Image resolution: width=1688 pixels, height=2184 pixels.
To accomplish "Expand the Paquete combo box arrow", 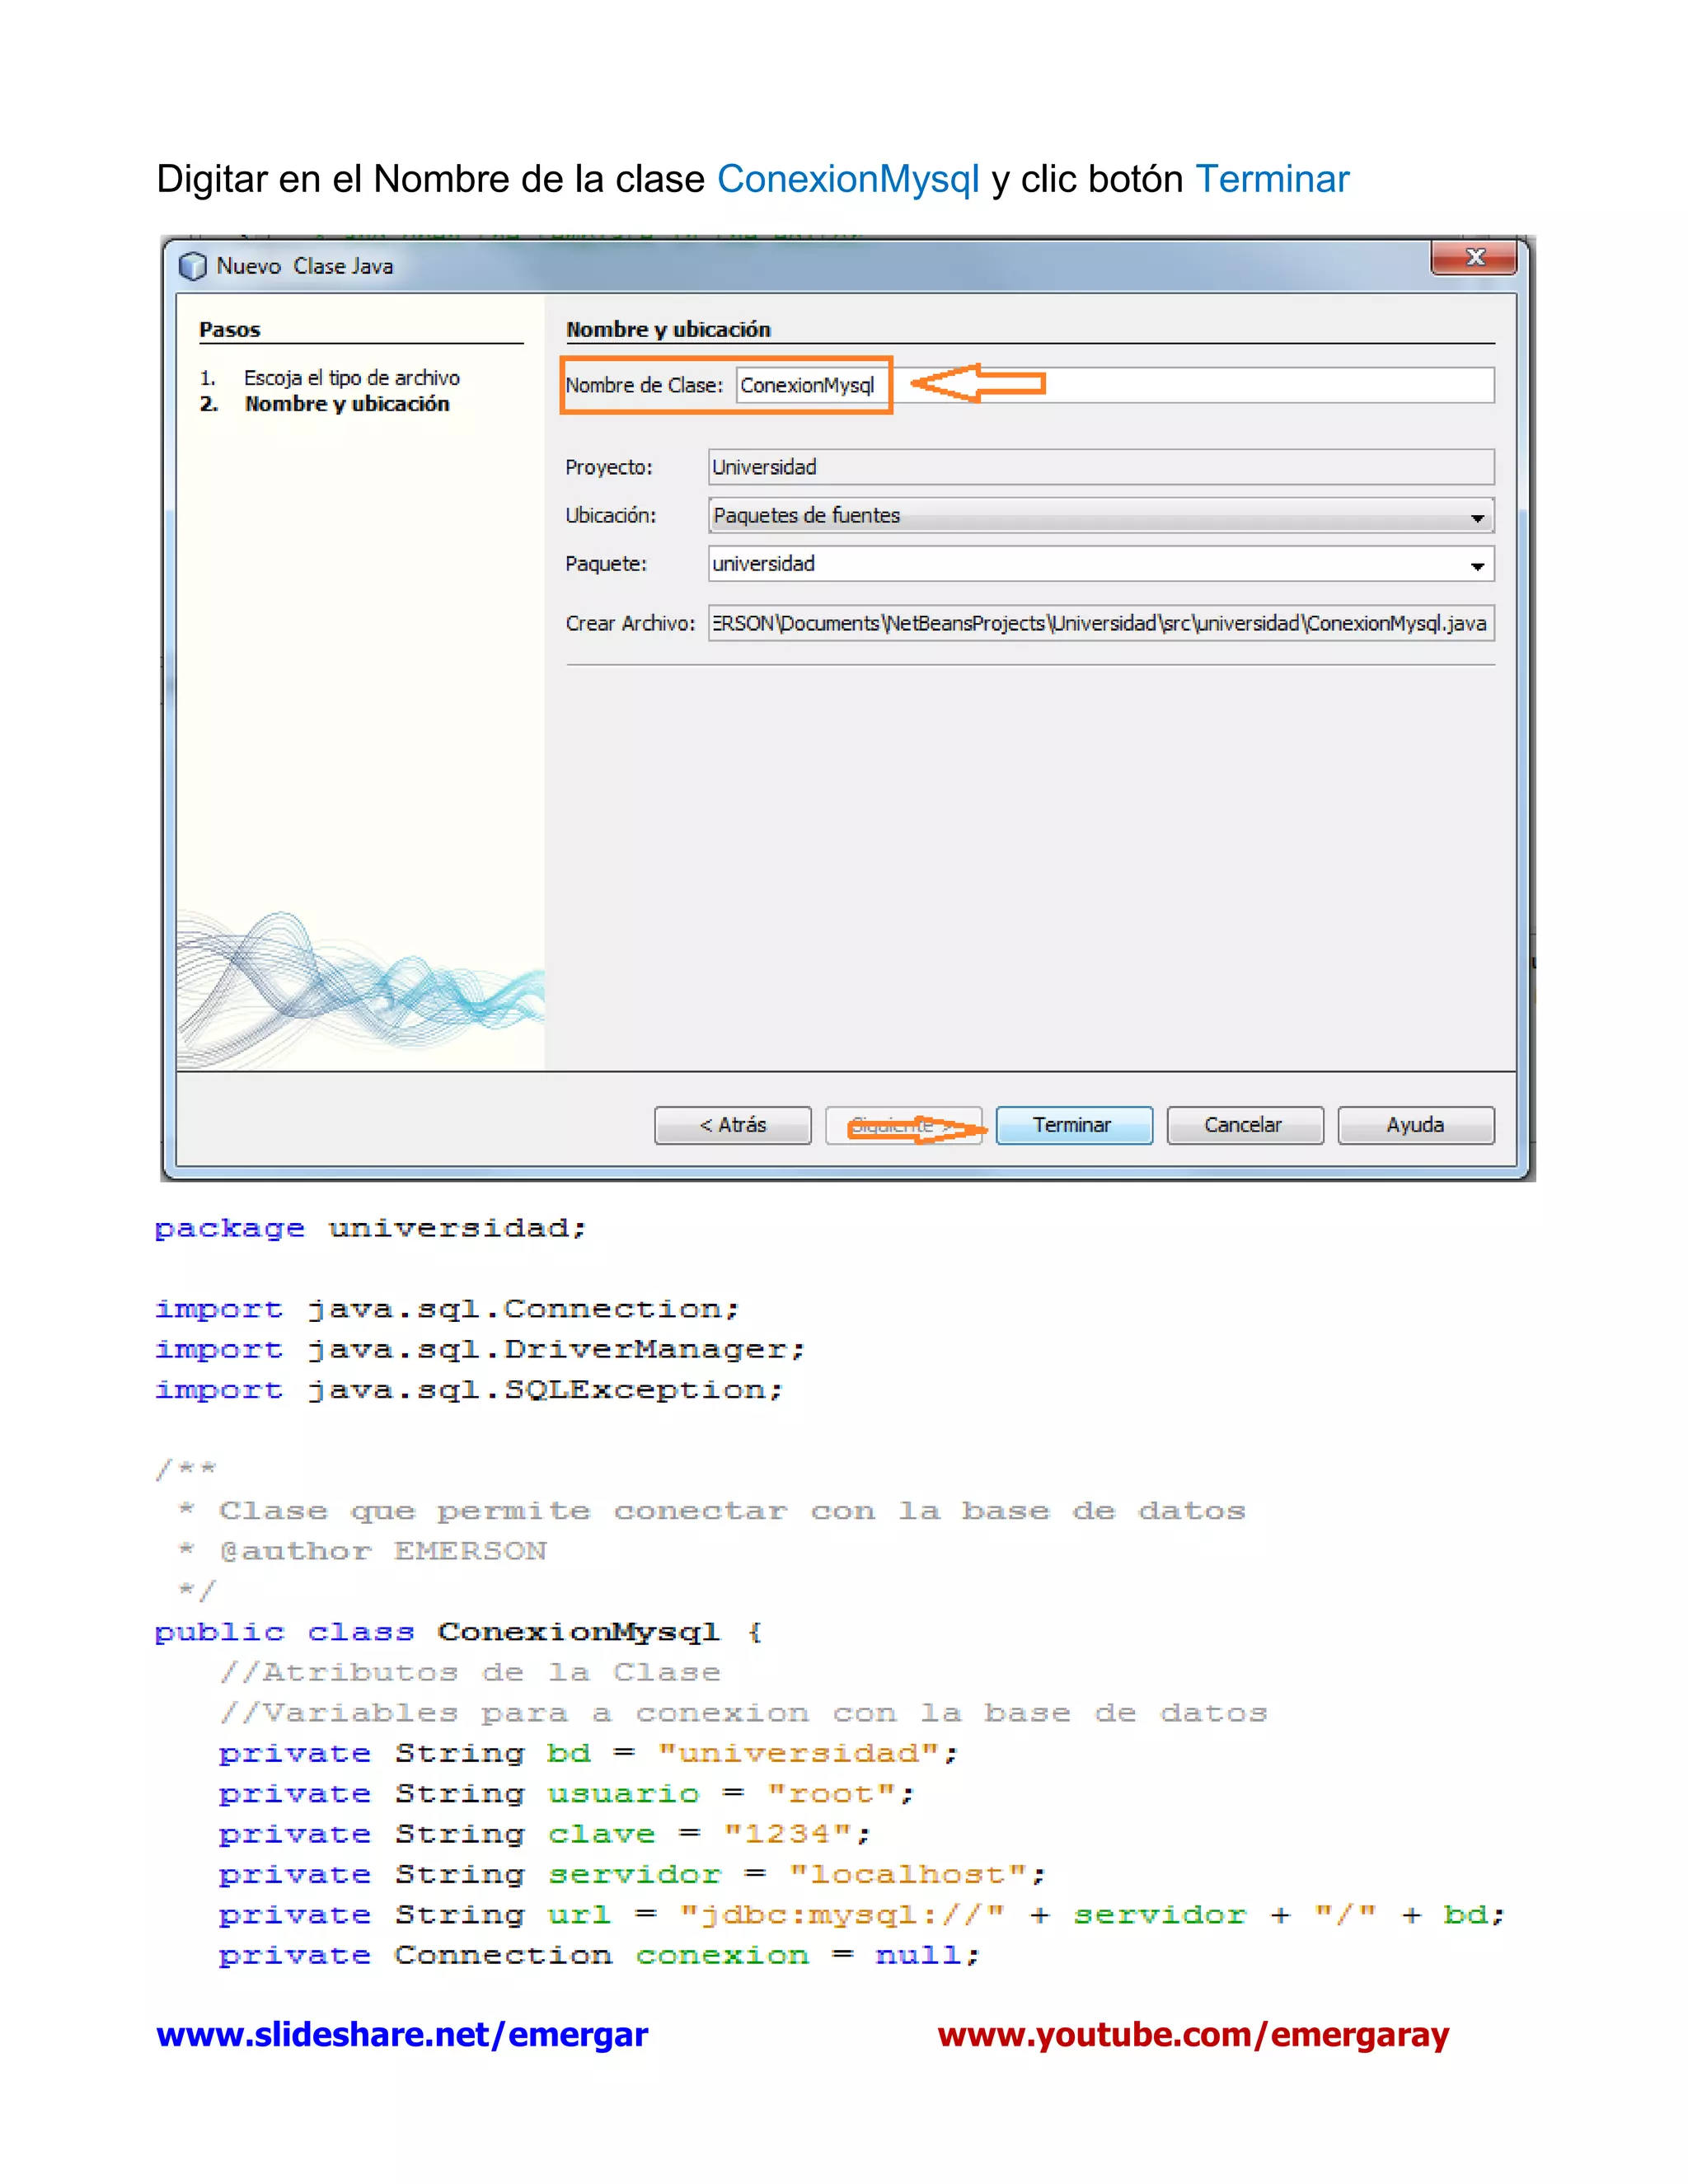I will coord(1477,565).
